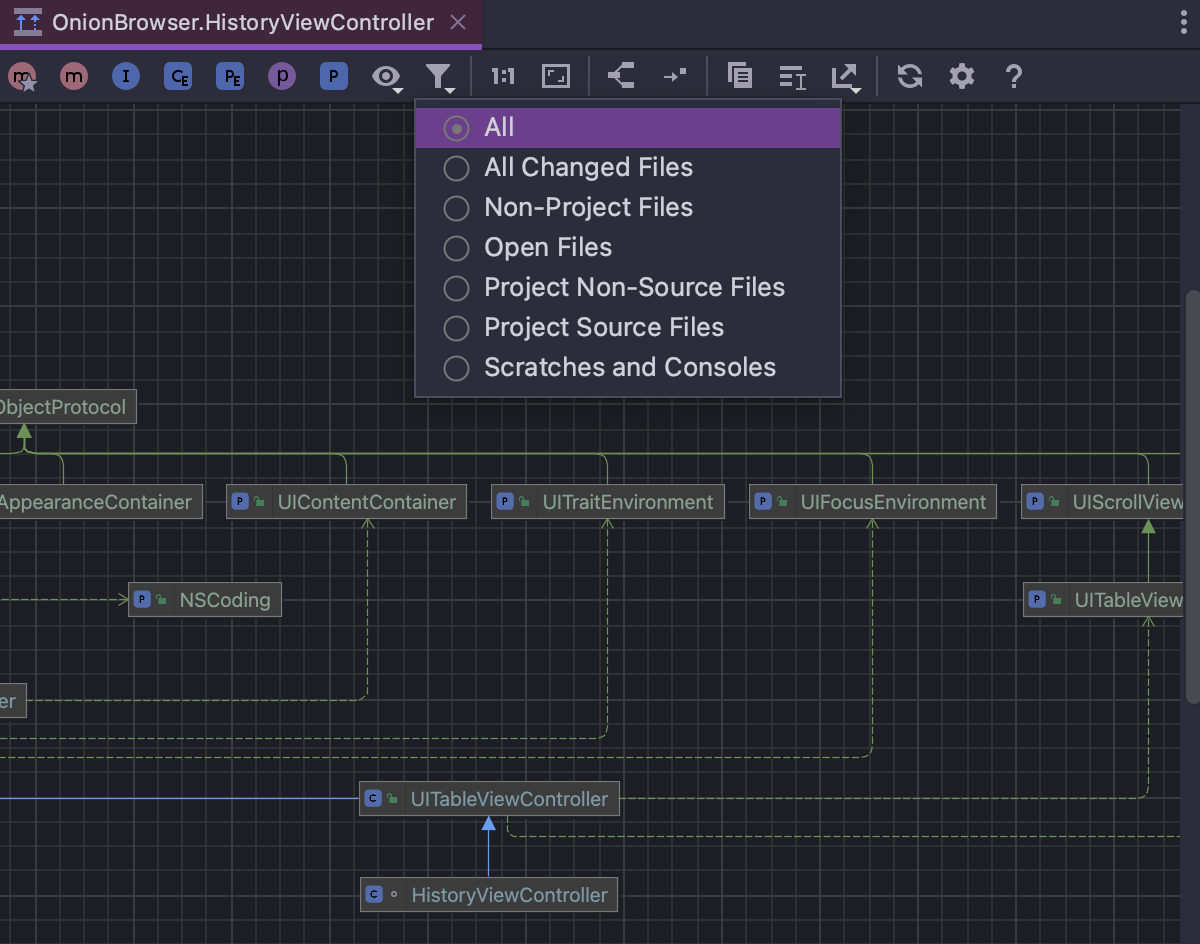Click the 'CE' class extensions icon

coord(178,76)
